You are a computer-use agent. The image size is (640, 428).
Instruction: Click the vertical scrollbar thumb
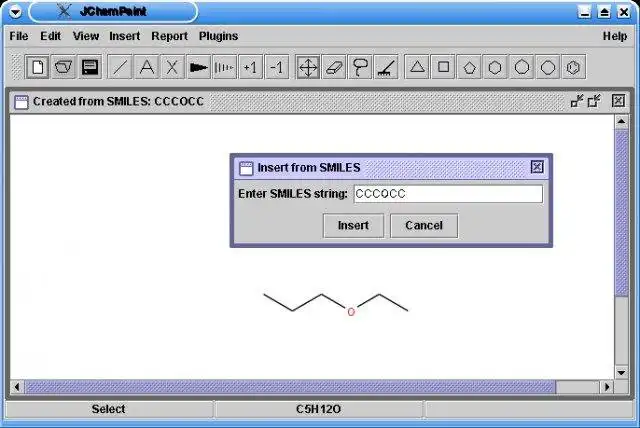pyautogui.click(x=621, y=213)
